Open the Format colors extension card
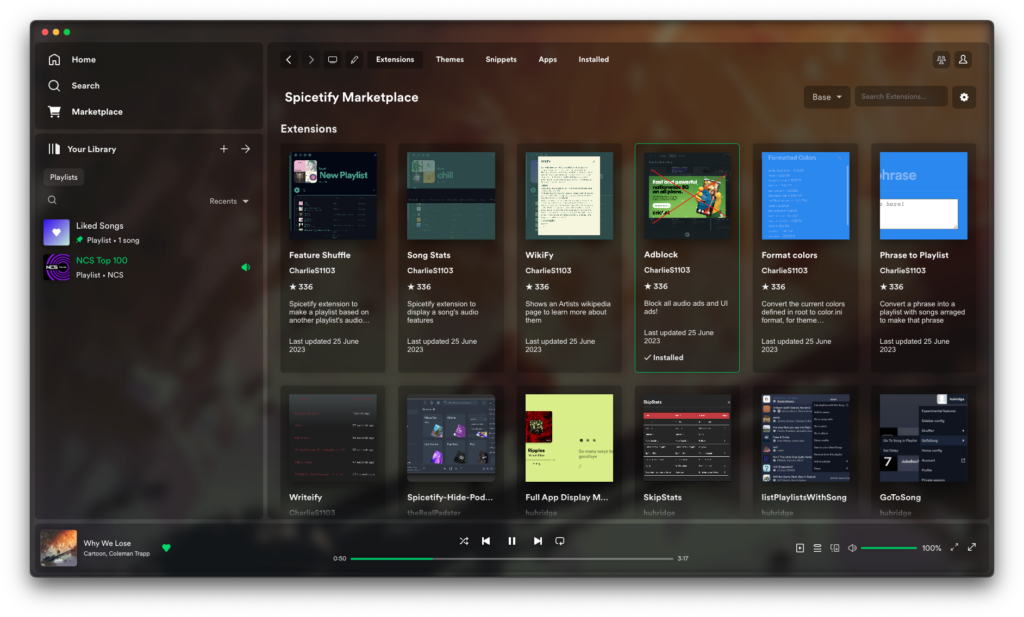 click(805, 258)
